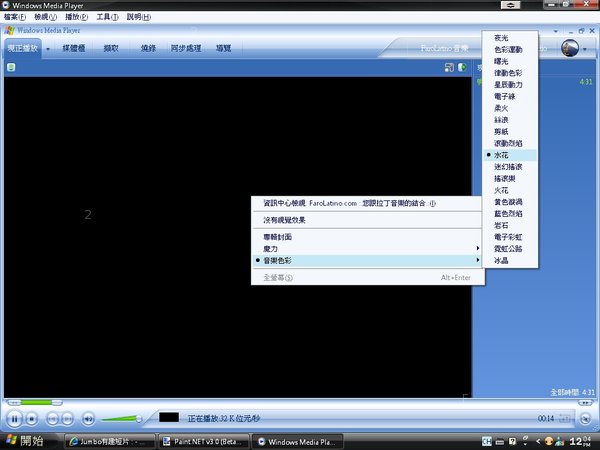Click the now-playing options icon top-left
The height and width of the screenshot is (450, 600).
pos(11,68)
